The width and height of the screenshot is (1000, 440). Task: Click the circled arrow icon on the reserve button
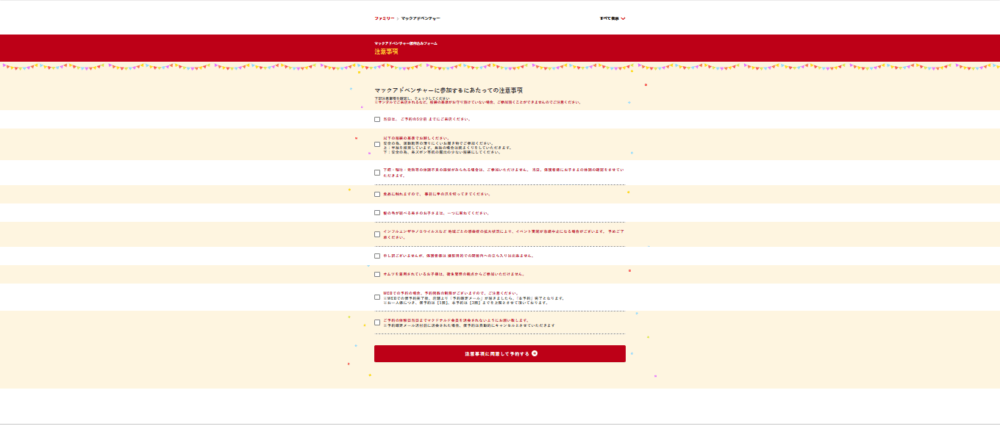click(x=535, y=353)
